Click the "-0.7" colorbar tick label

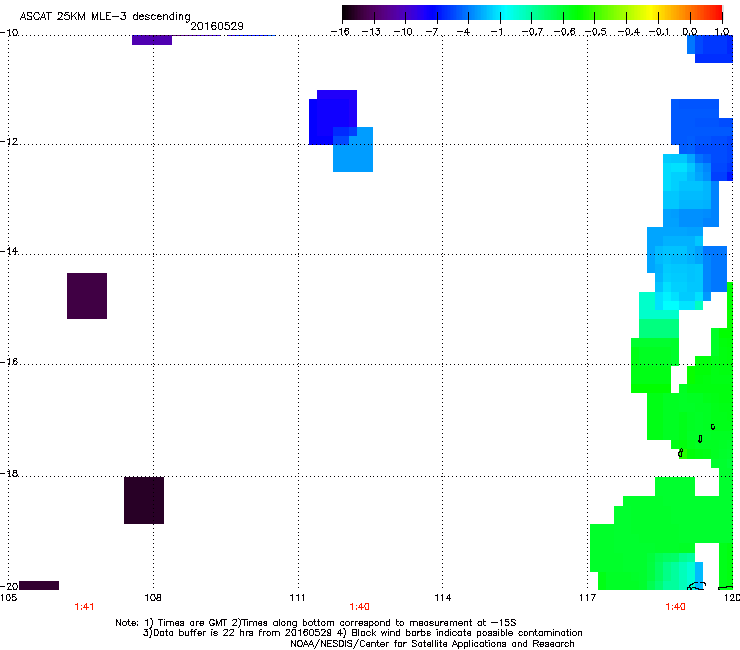(x=532, y=32)
